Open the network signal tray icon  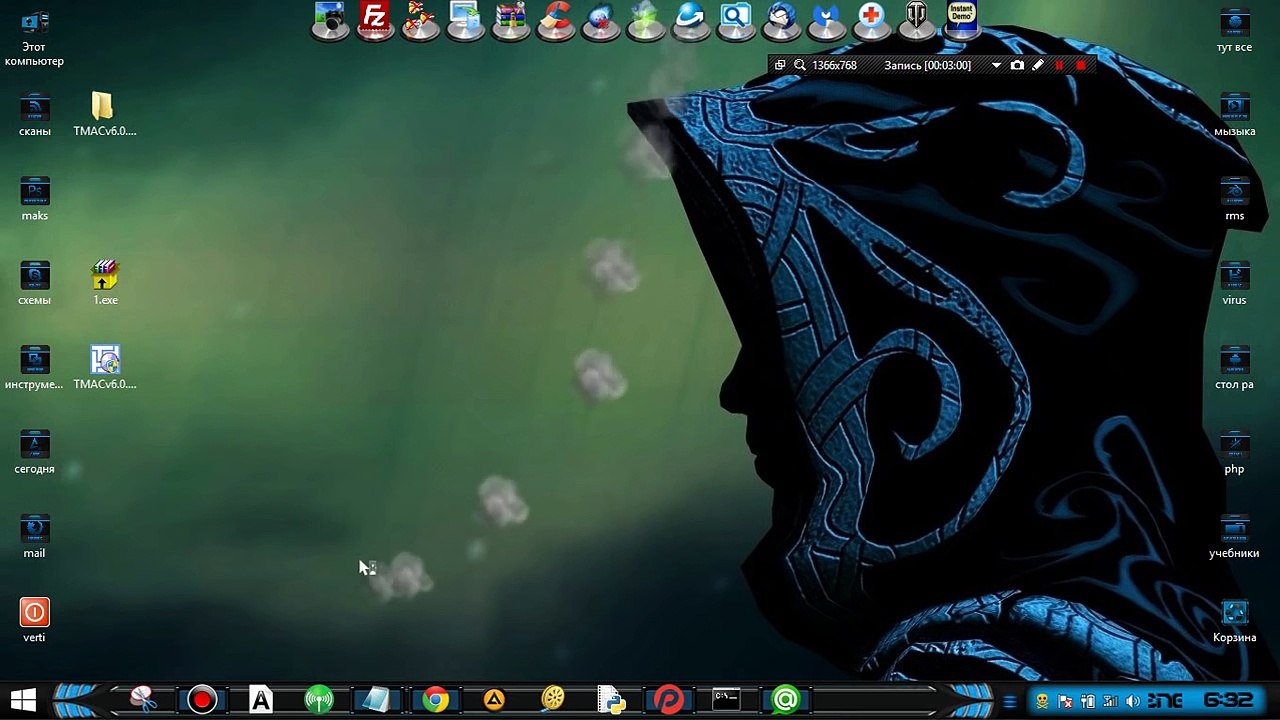(x=1110, y=701)
